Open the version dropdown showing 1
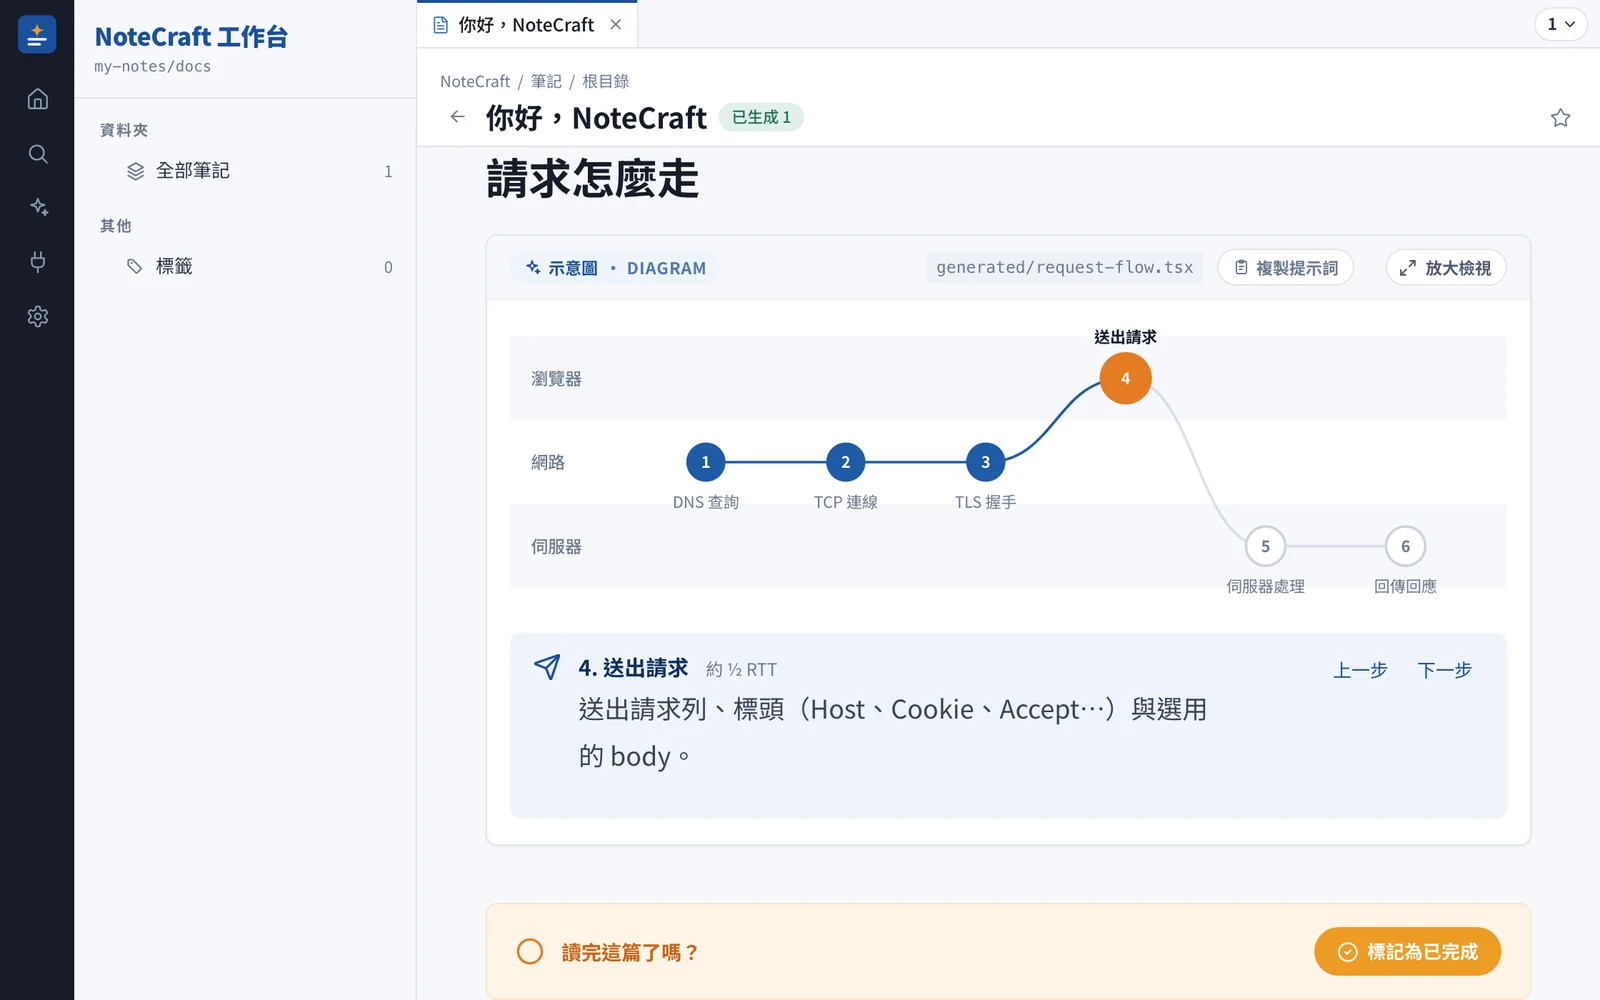This screenshot has width=1600, height=1000. point(1561,24)
